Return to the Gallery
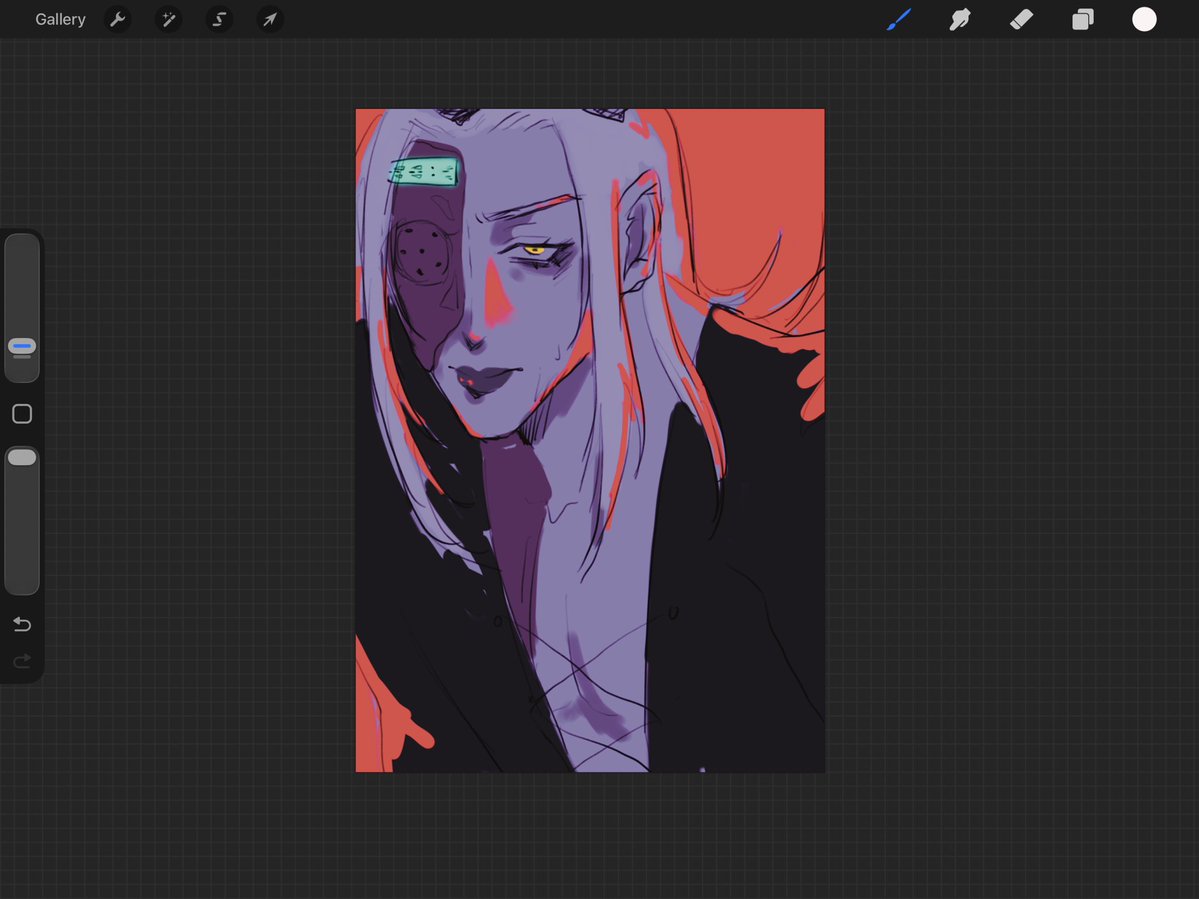This screenshot has width=1199, height=899. (x=60, y=19)
